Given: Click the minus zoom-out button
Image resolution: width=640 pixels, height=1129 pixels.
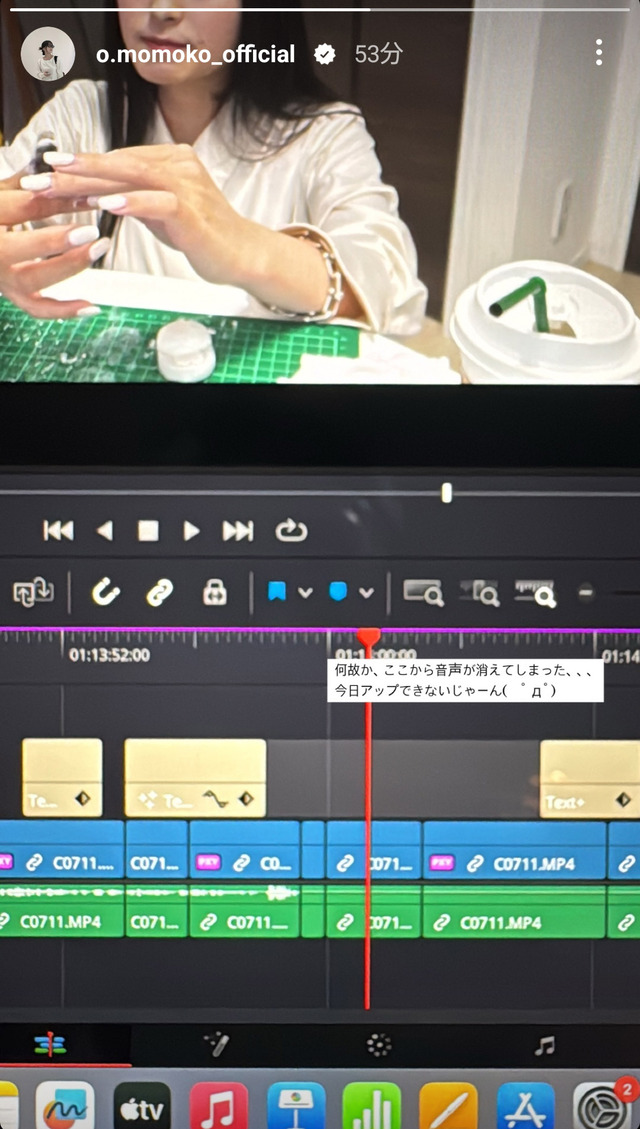Looking at the screenshot, I should click(x=587, y=593).
